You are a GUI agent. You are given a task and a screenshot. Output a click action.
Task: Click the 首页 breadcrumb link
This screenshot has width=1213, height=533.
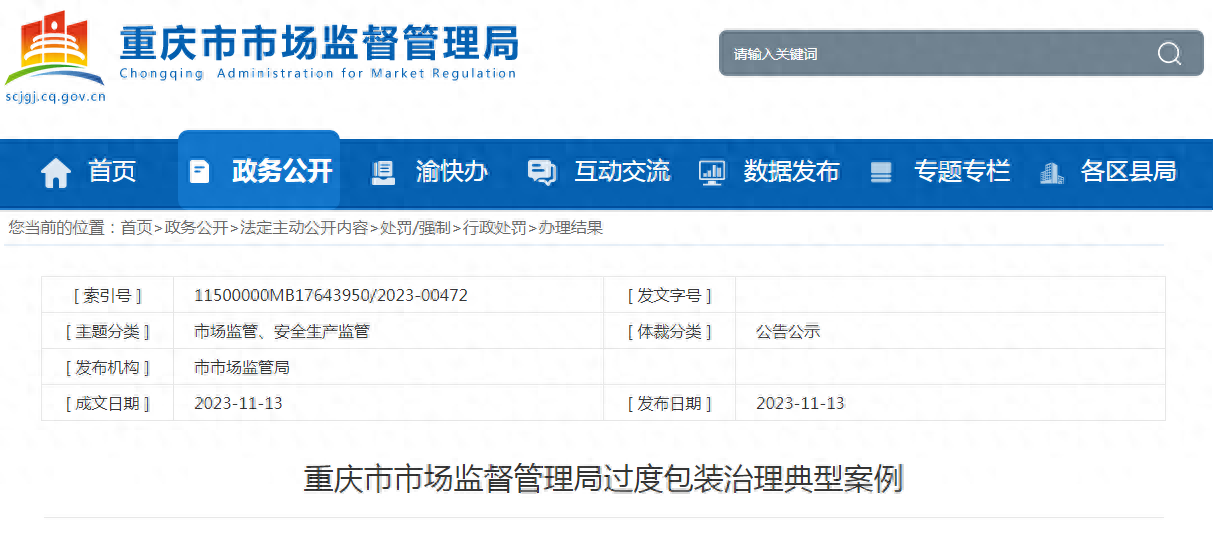click(x=136, y=228)
